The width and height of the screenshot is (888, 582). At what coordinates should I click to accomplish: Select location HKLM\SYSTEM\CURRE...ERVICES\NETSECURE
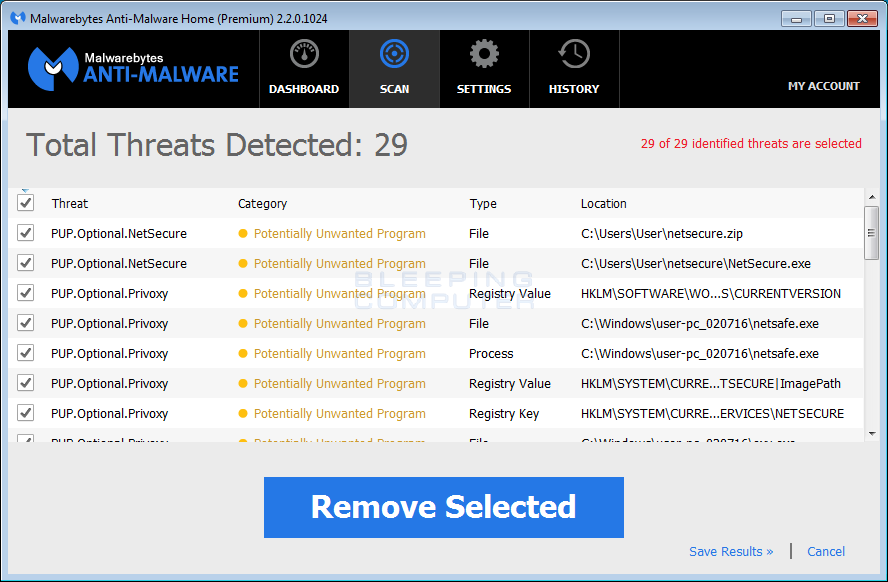click(712, 413)
